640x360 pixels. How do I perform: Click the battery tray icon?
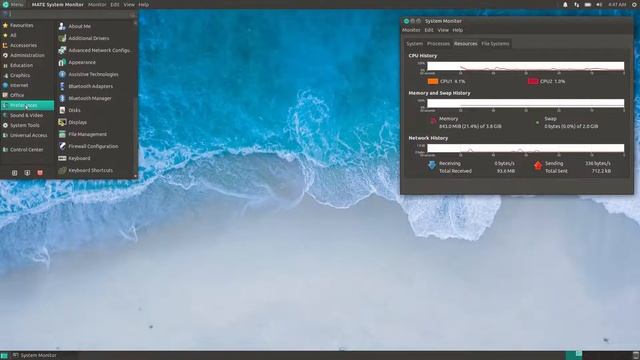click(x=588, y=4)
